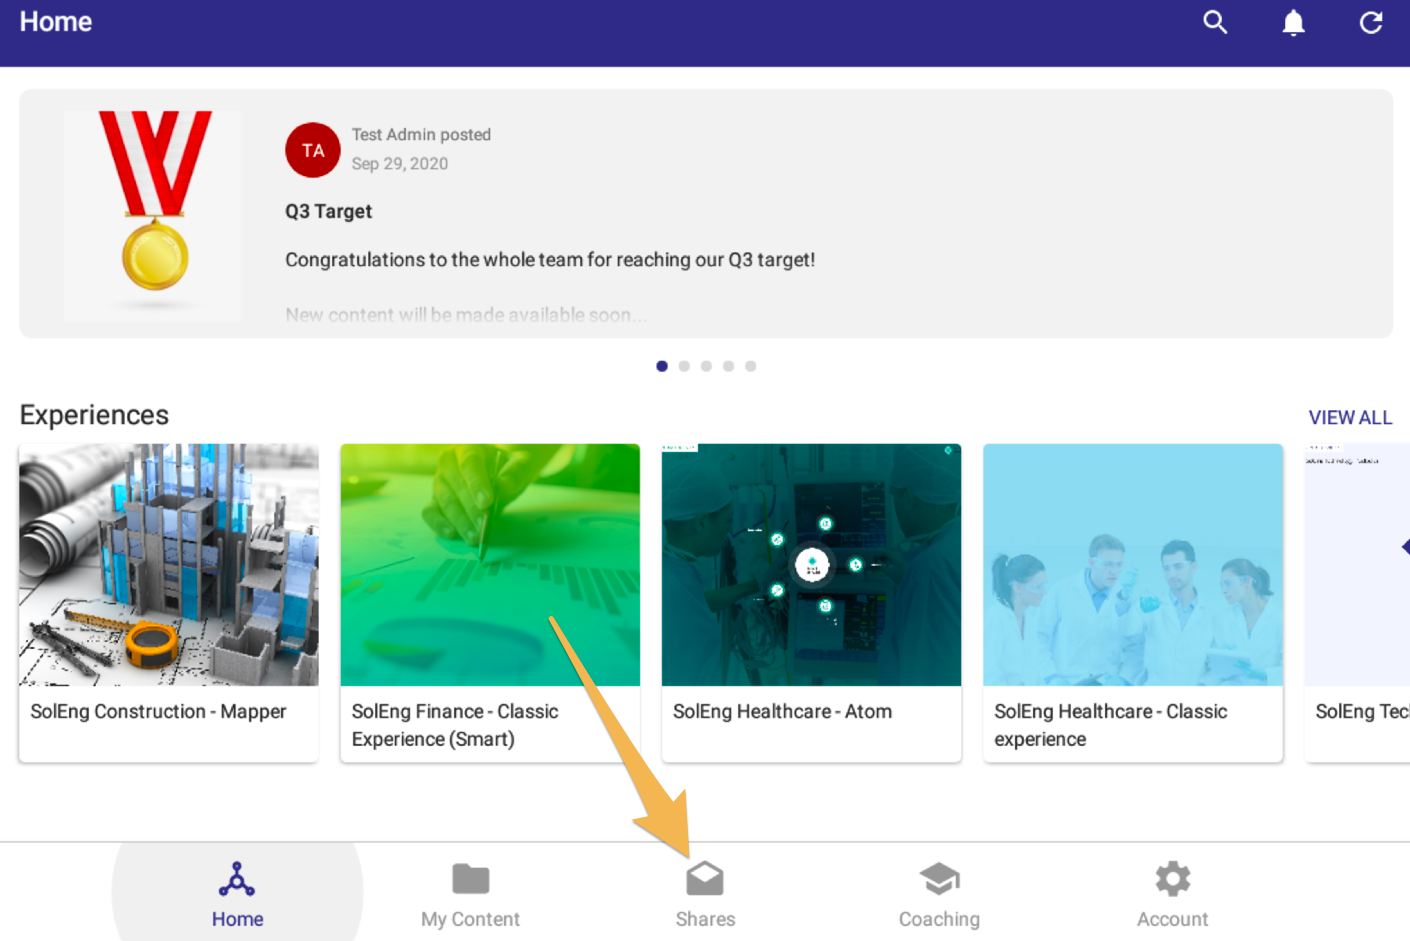Click the refresh icon in header

[1371, 22]
